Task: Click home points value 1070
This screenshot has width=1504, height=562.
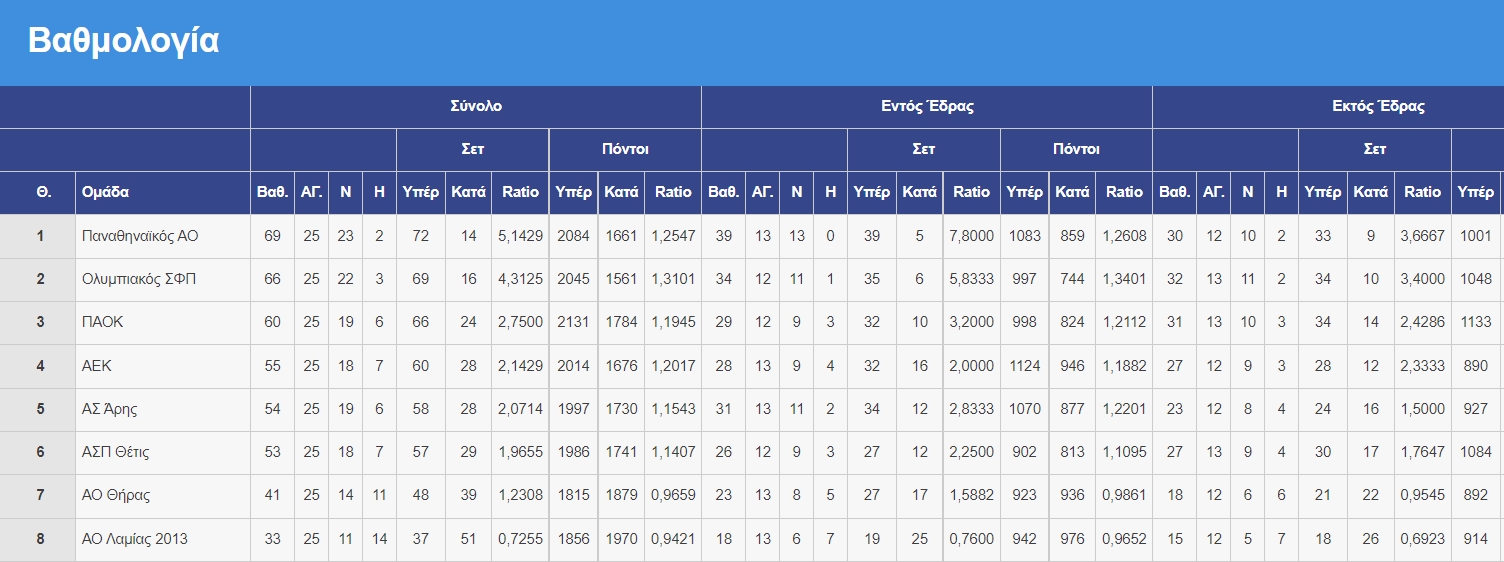Action: [x=1024, y=409]
